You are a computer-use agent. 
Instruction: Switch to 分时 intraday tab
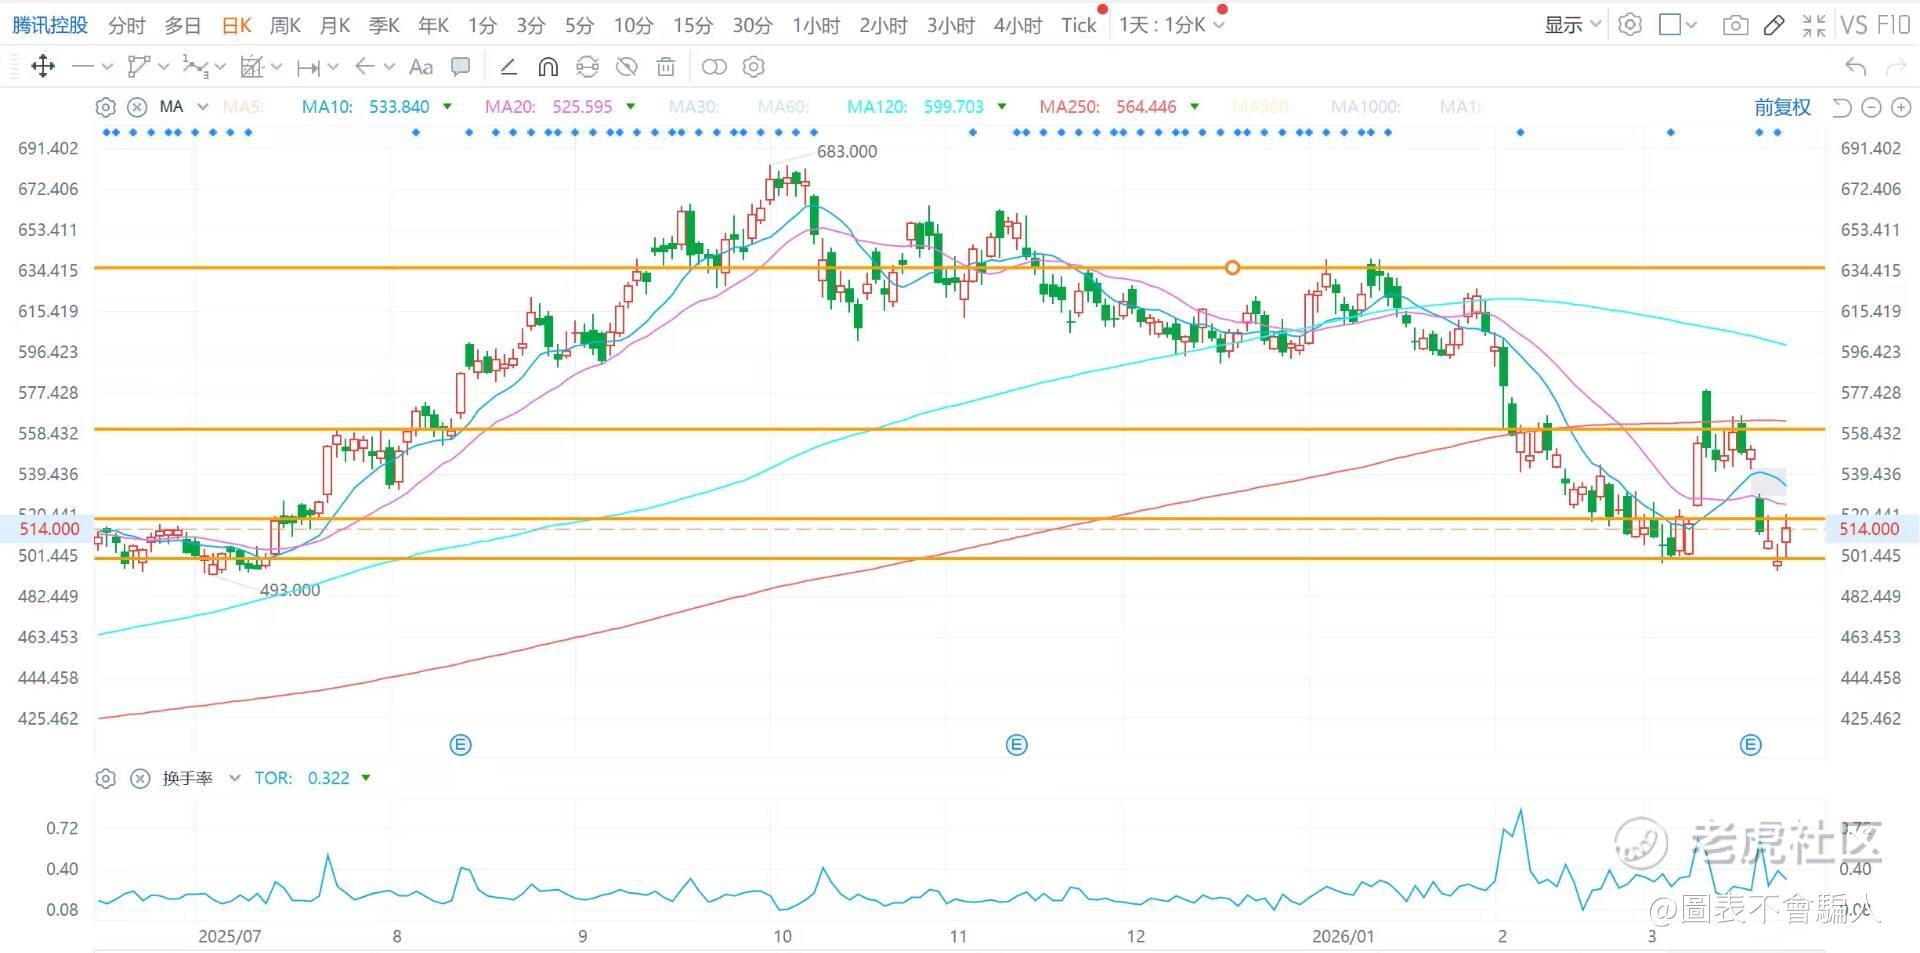tap(126, 25)
